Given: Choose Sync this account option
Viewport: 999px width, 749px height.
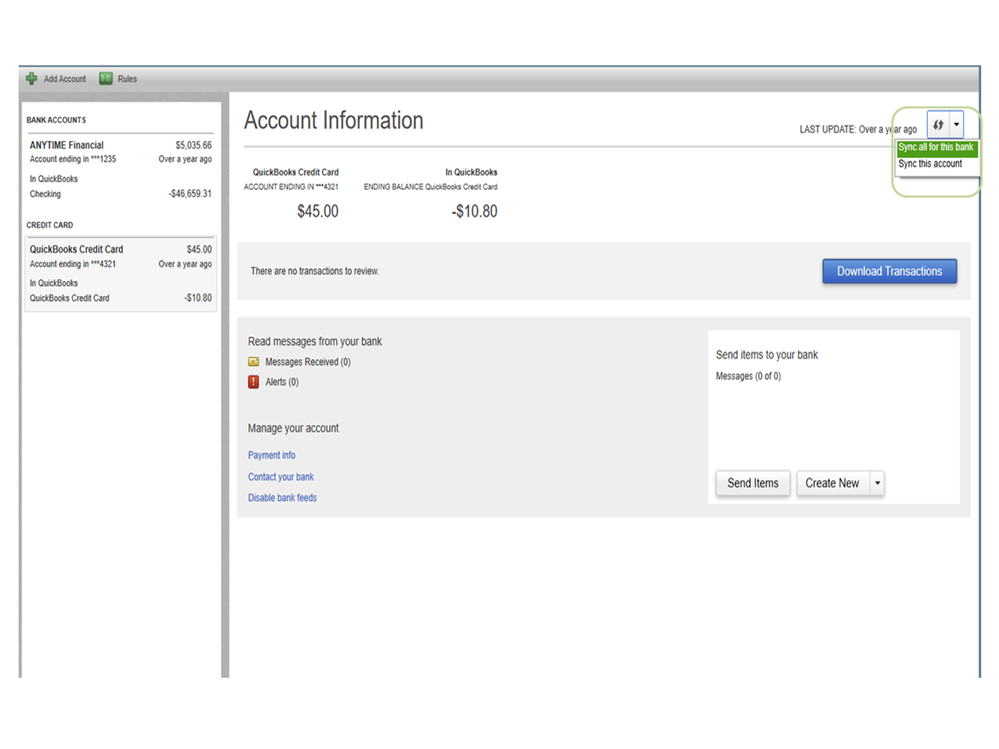Looking at the screenshot, I should pos(930,164).
